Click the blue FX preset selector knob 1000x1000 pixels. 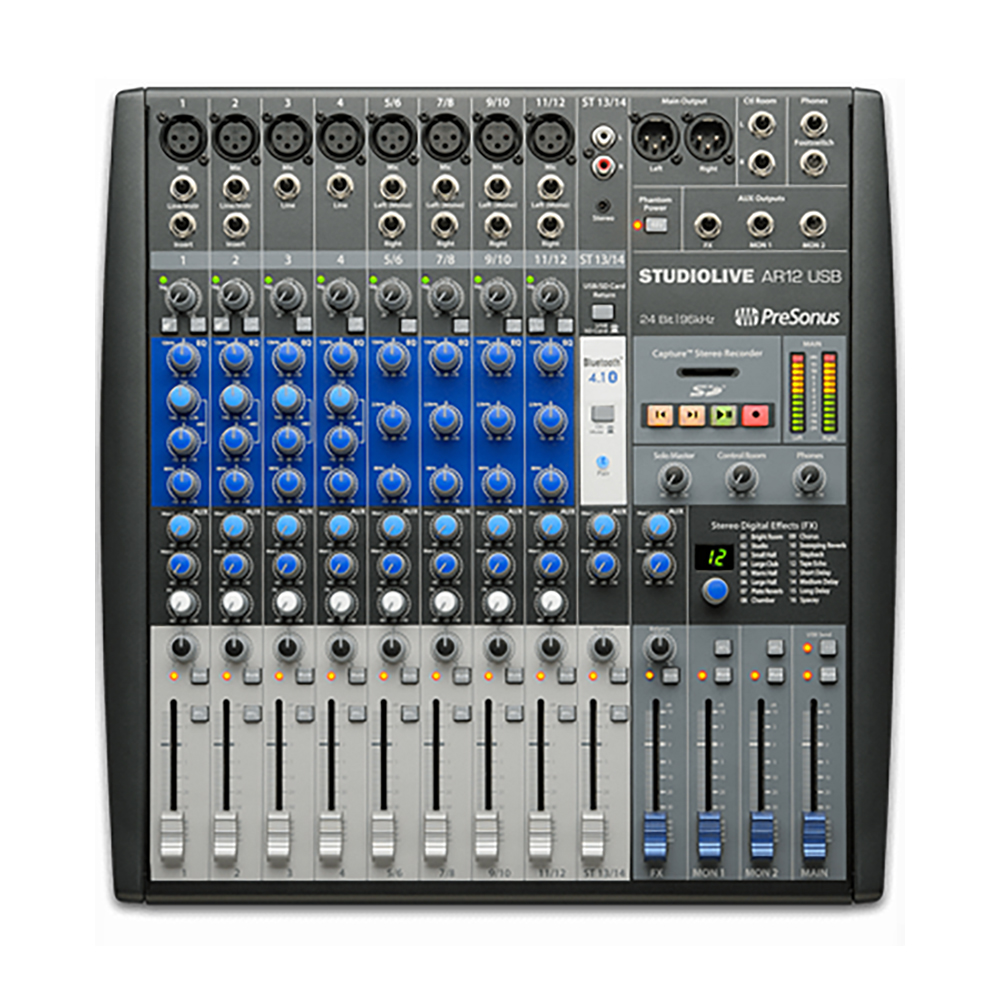pyautogui.click(x=716, y=590)
